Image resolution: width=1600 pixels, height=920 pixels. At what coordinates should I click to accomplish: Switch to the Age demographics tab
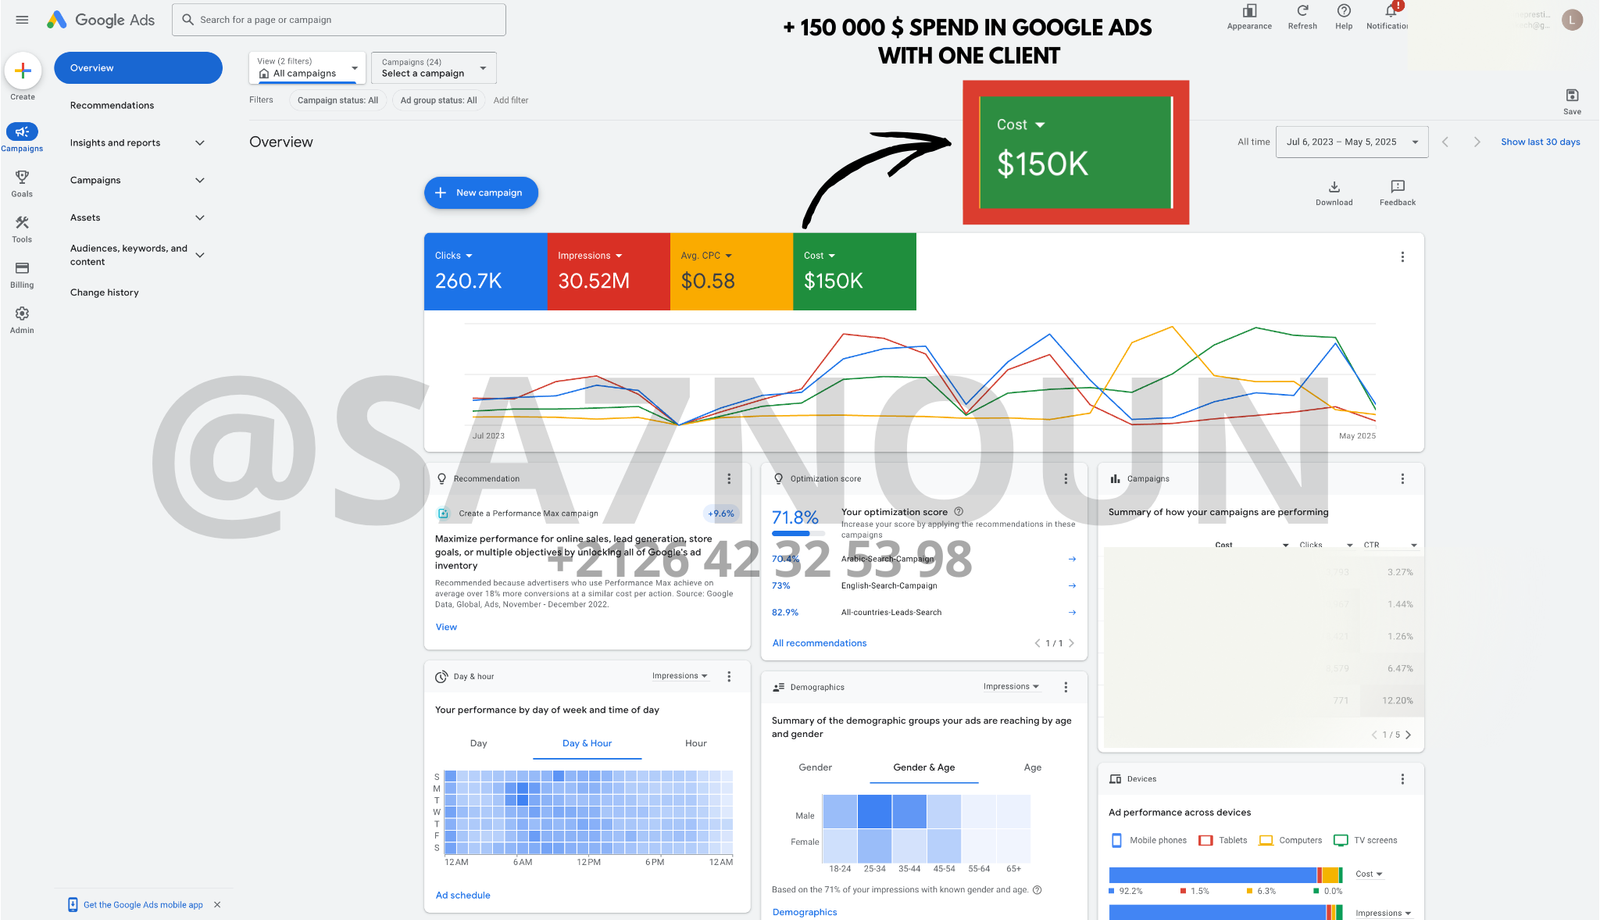click(x=1033, y=767)
